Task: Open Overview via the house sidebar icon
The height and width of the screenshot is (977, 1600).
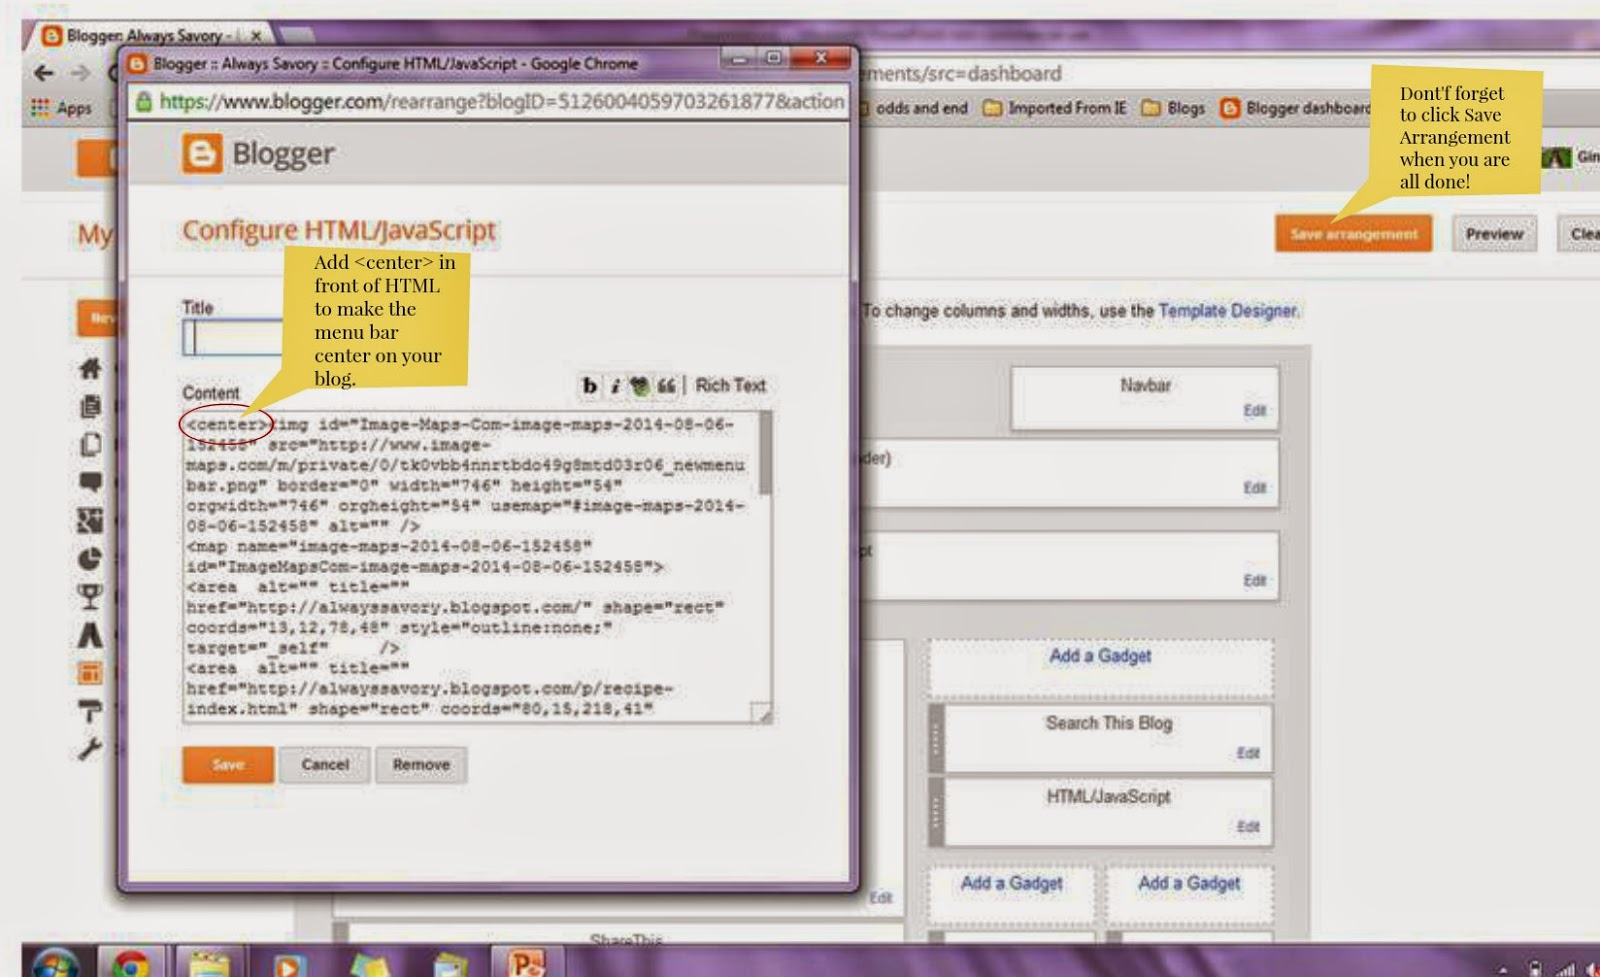Action: pos(90,369)
